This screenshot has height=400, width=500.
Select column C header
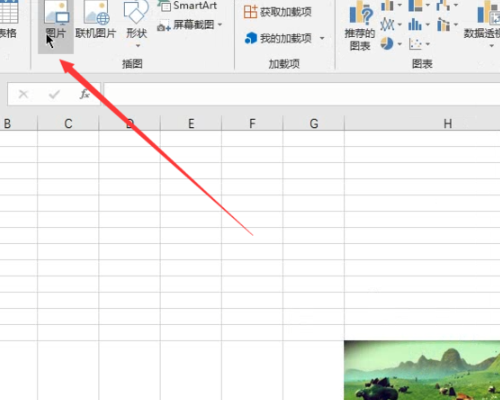(x=68, y=124)
